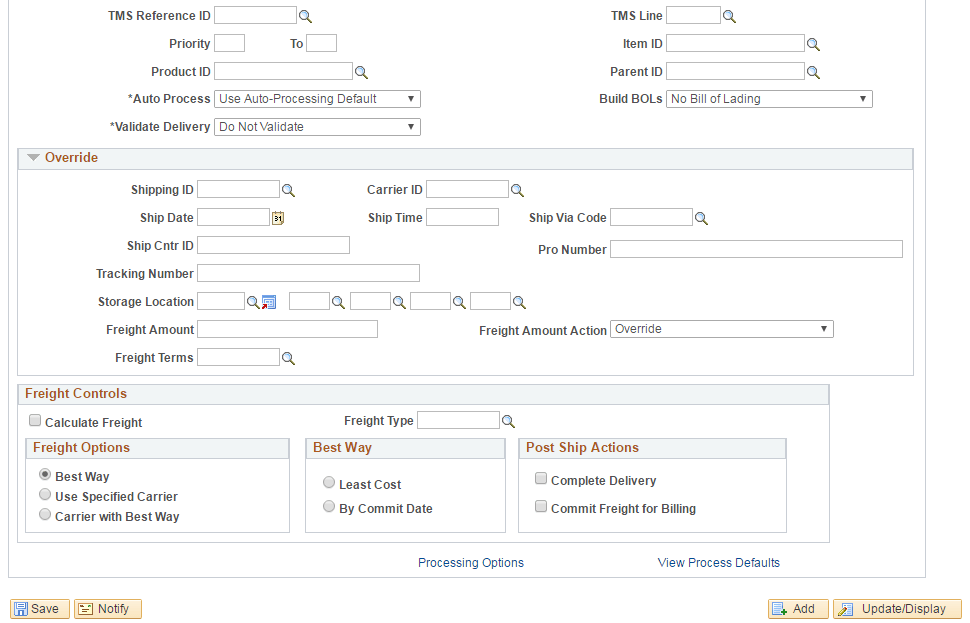Enable the Calculate Freight checkbox
Viewport: 970px width, 623px height.
tap(35, 420)
